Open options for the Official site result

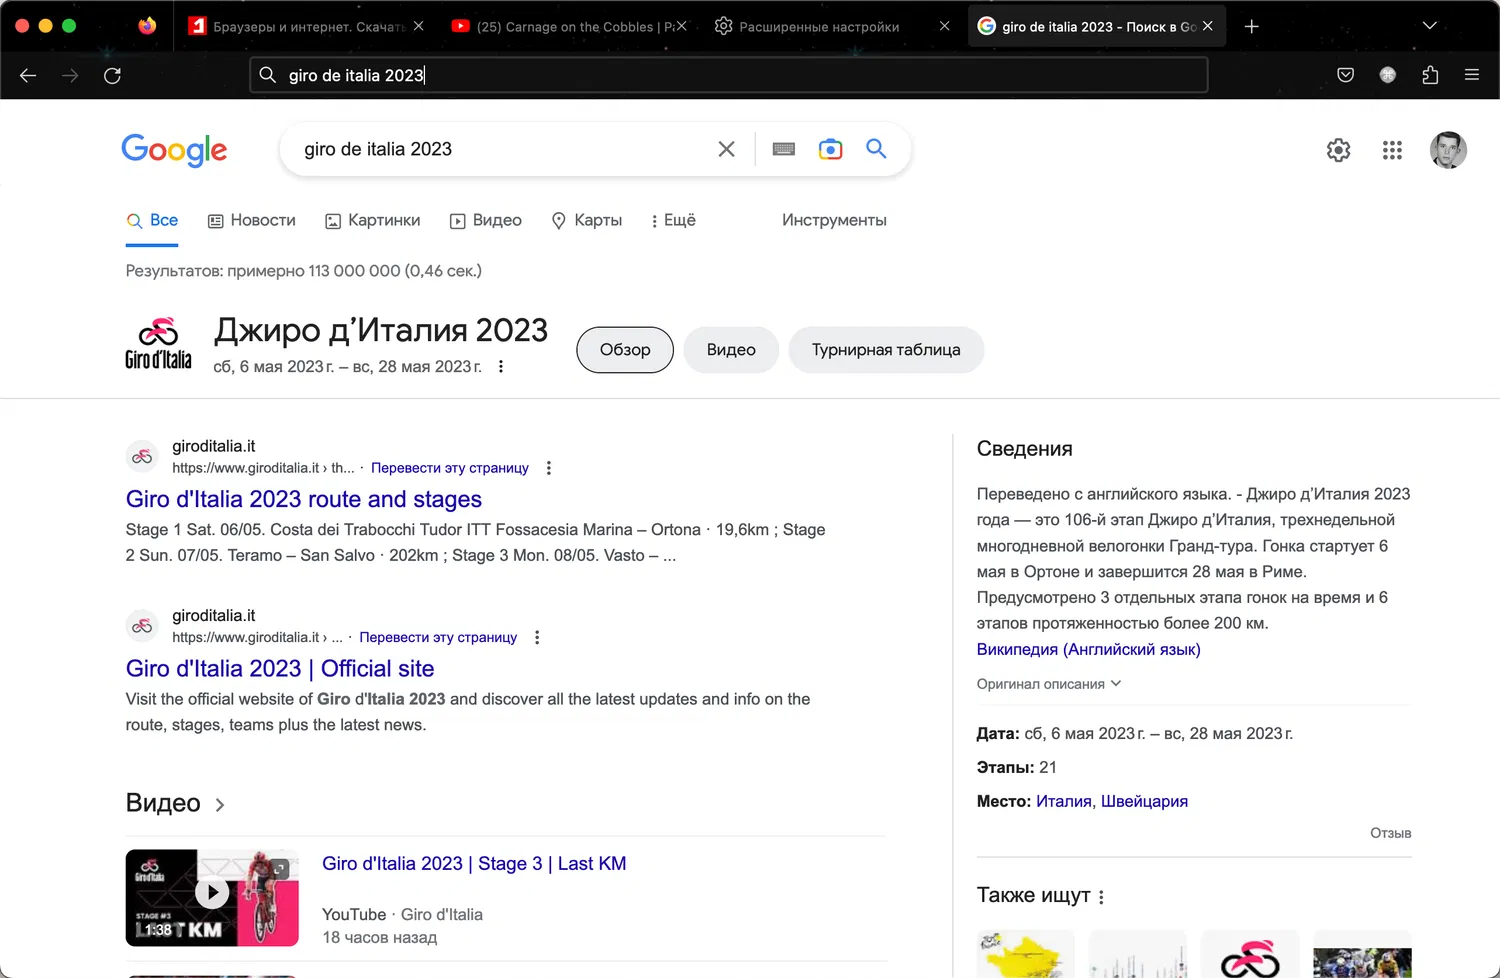tap(537, 637)
